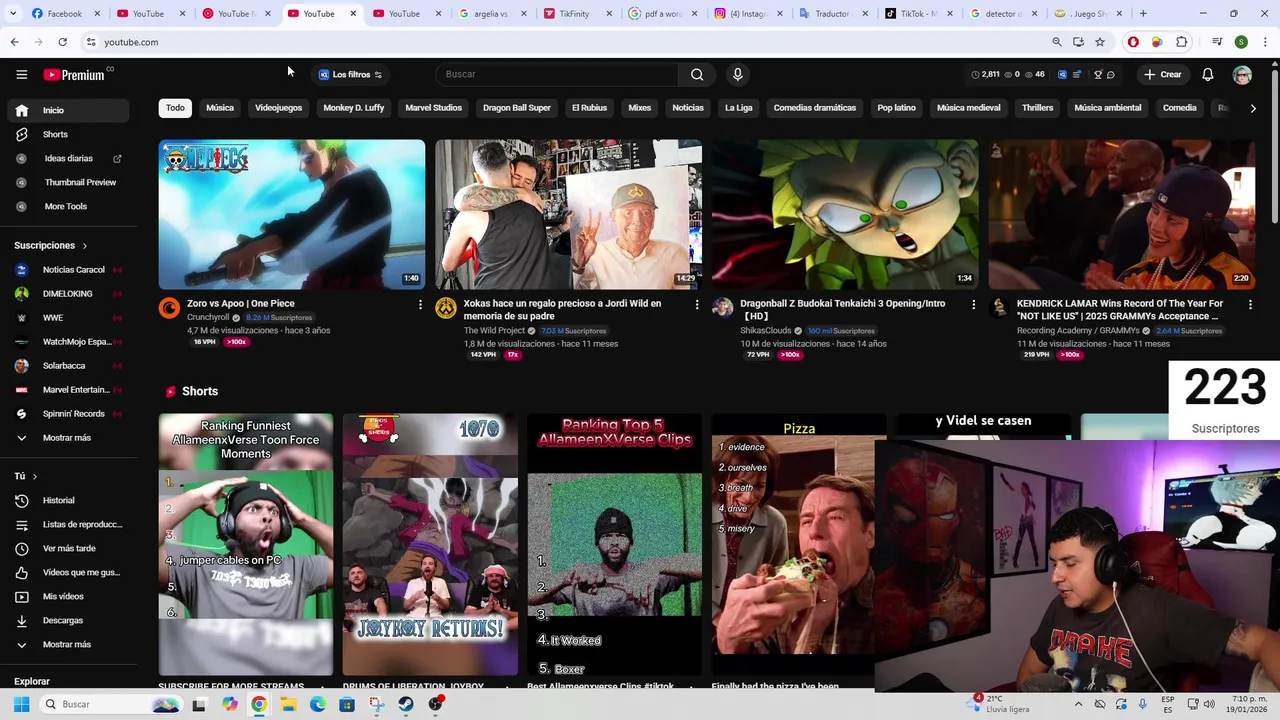Image resolution: width=1280 pixels, height=720 pixels.
Task: Show more chips with right arrow
Action: pos(1252,108)
